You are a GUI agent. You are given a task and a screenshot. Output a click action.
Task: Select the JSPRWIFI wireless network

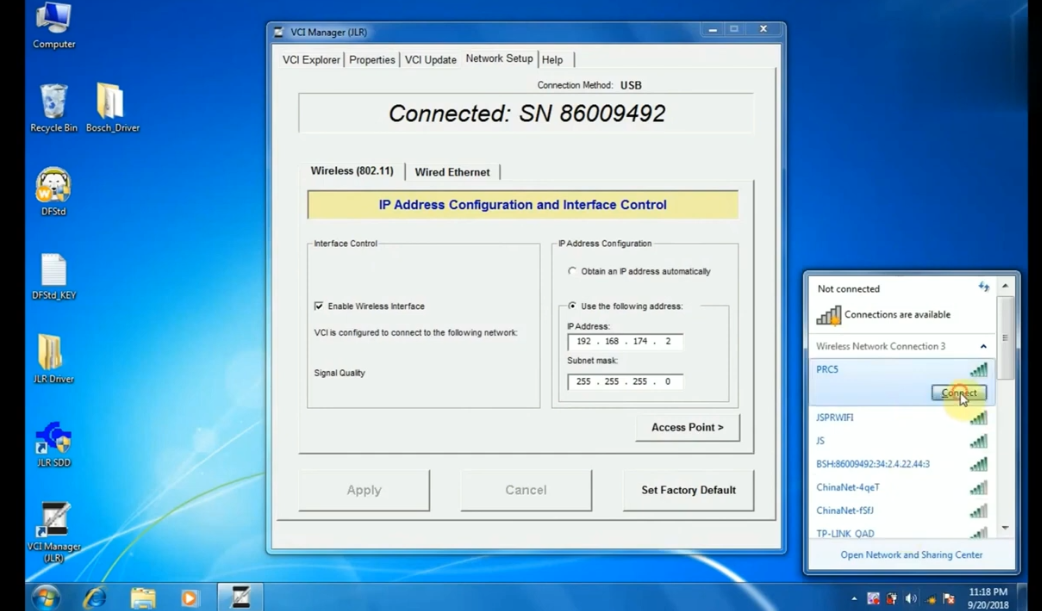902,418
